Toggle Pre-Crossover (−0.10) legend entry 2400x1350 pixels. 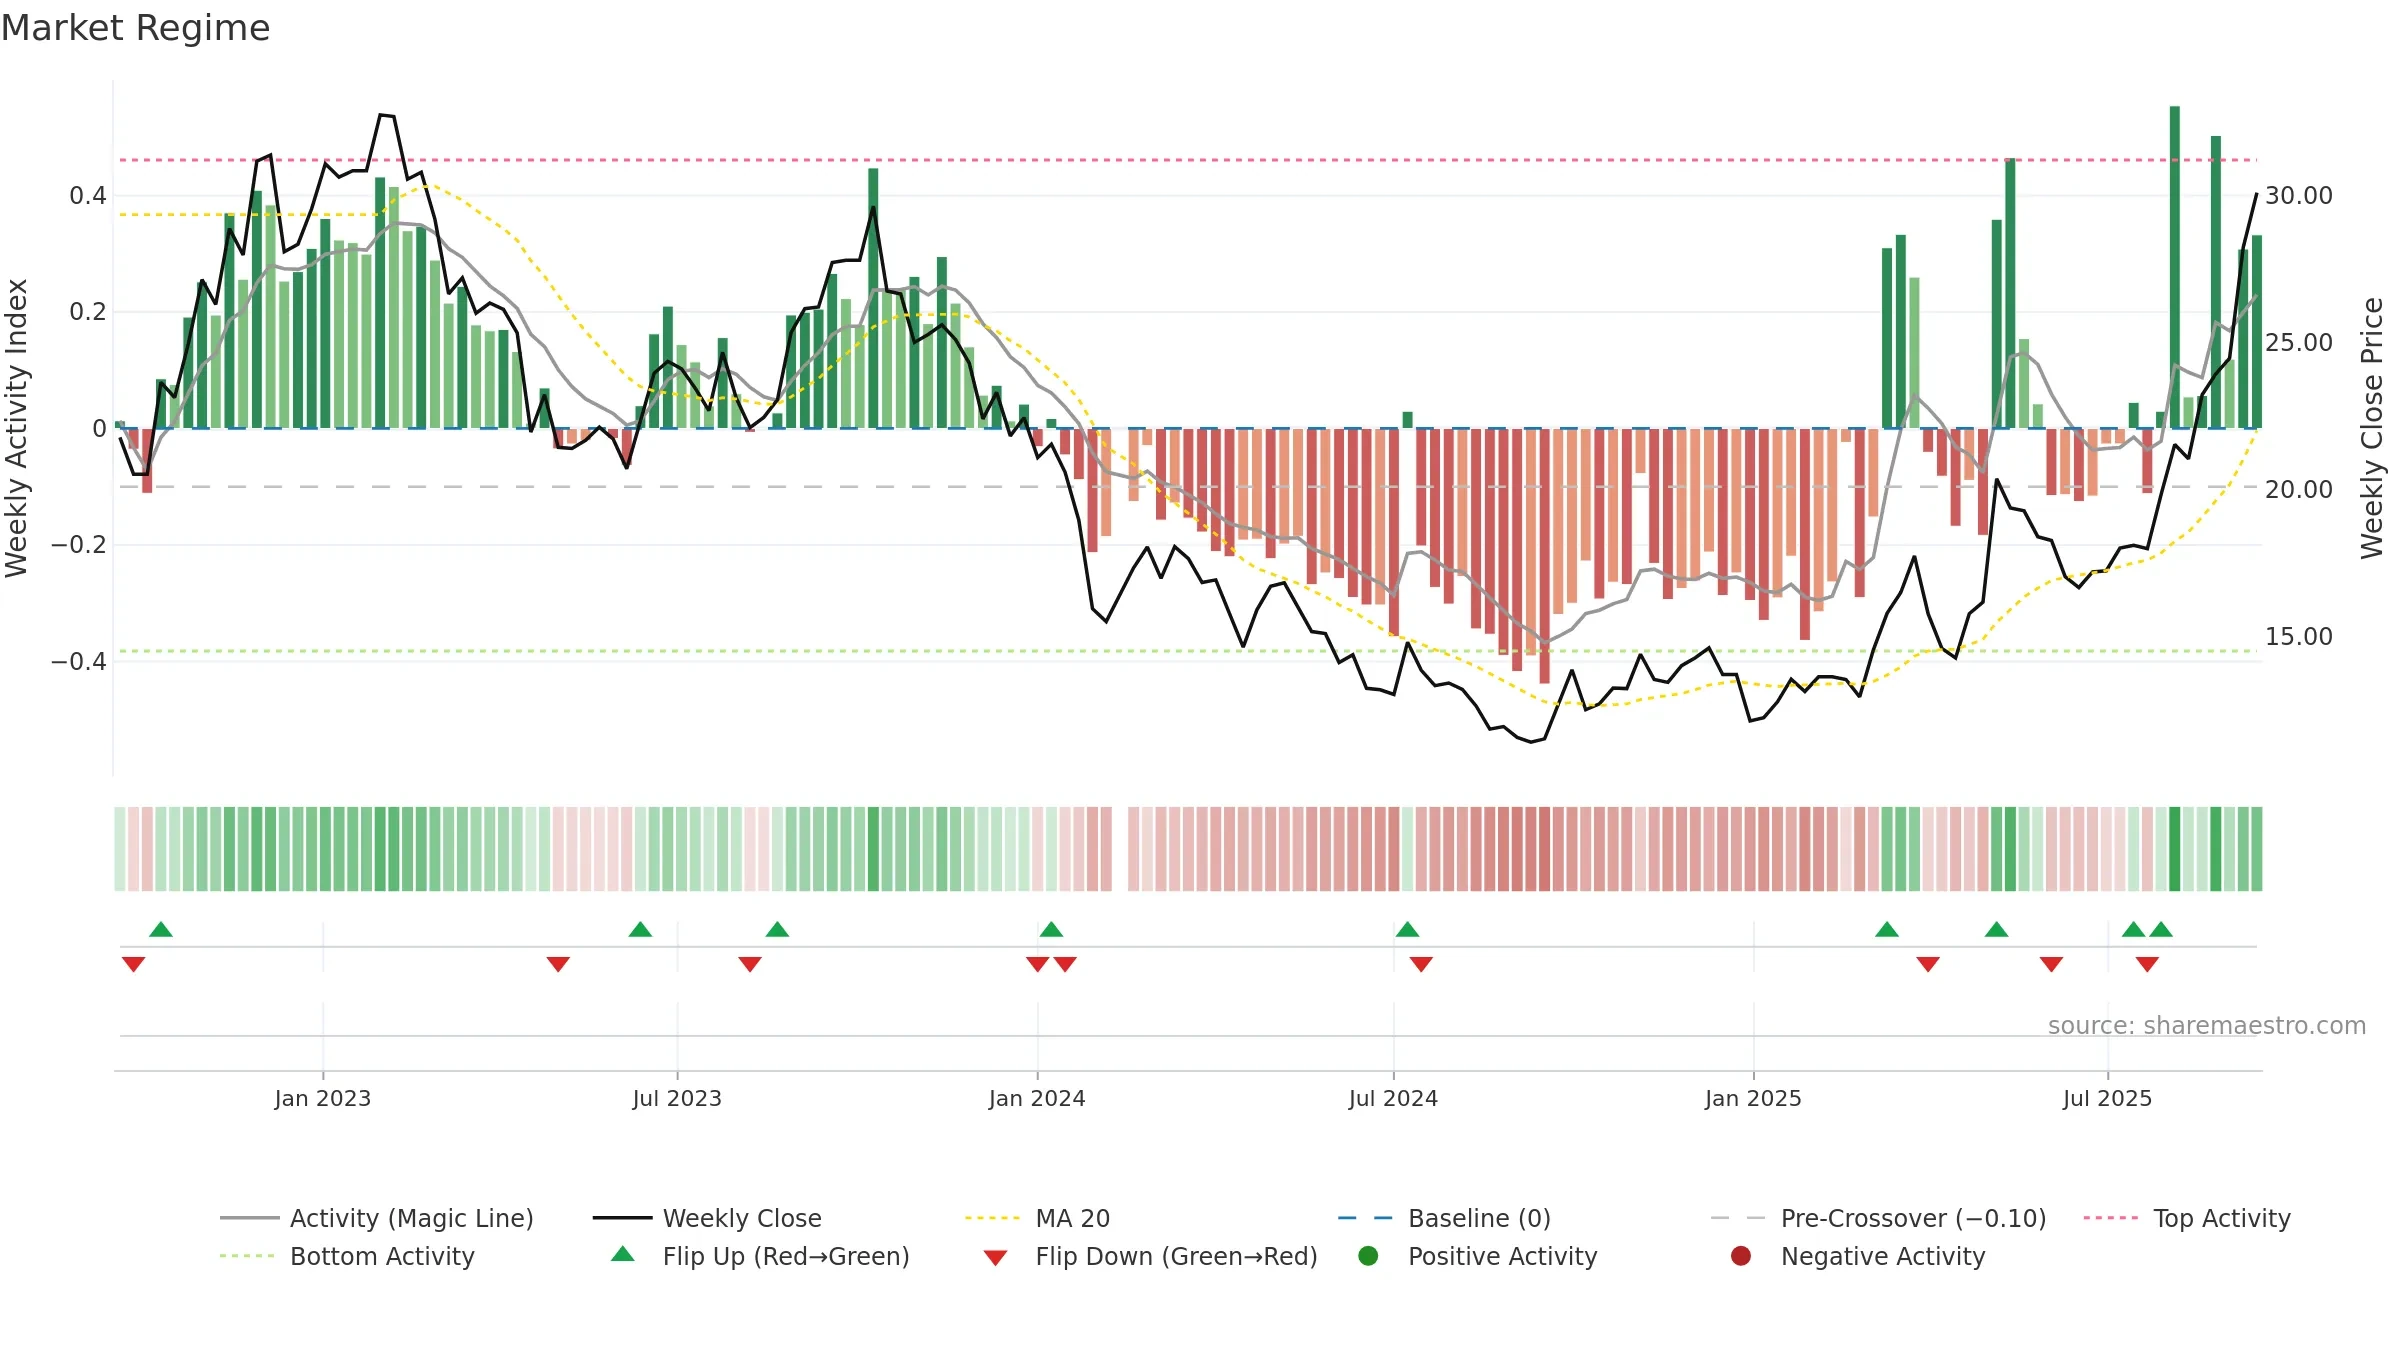click(1878, 1218)
